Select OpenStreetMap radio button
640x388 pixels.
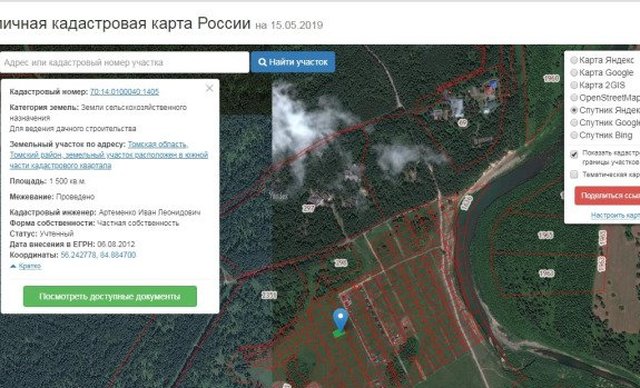pyautogui.click(x=574, y=98)
